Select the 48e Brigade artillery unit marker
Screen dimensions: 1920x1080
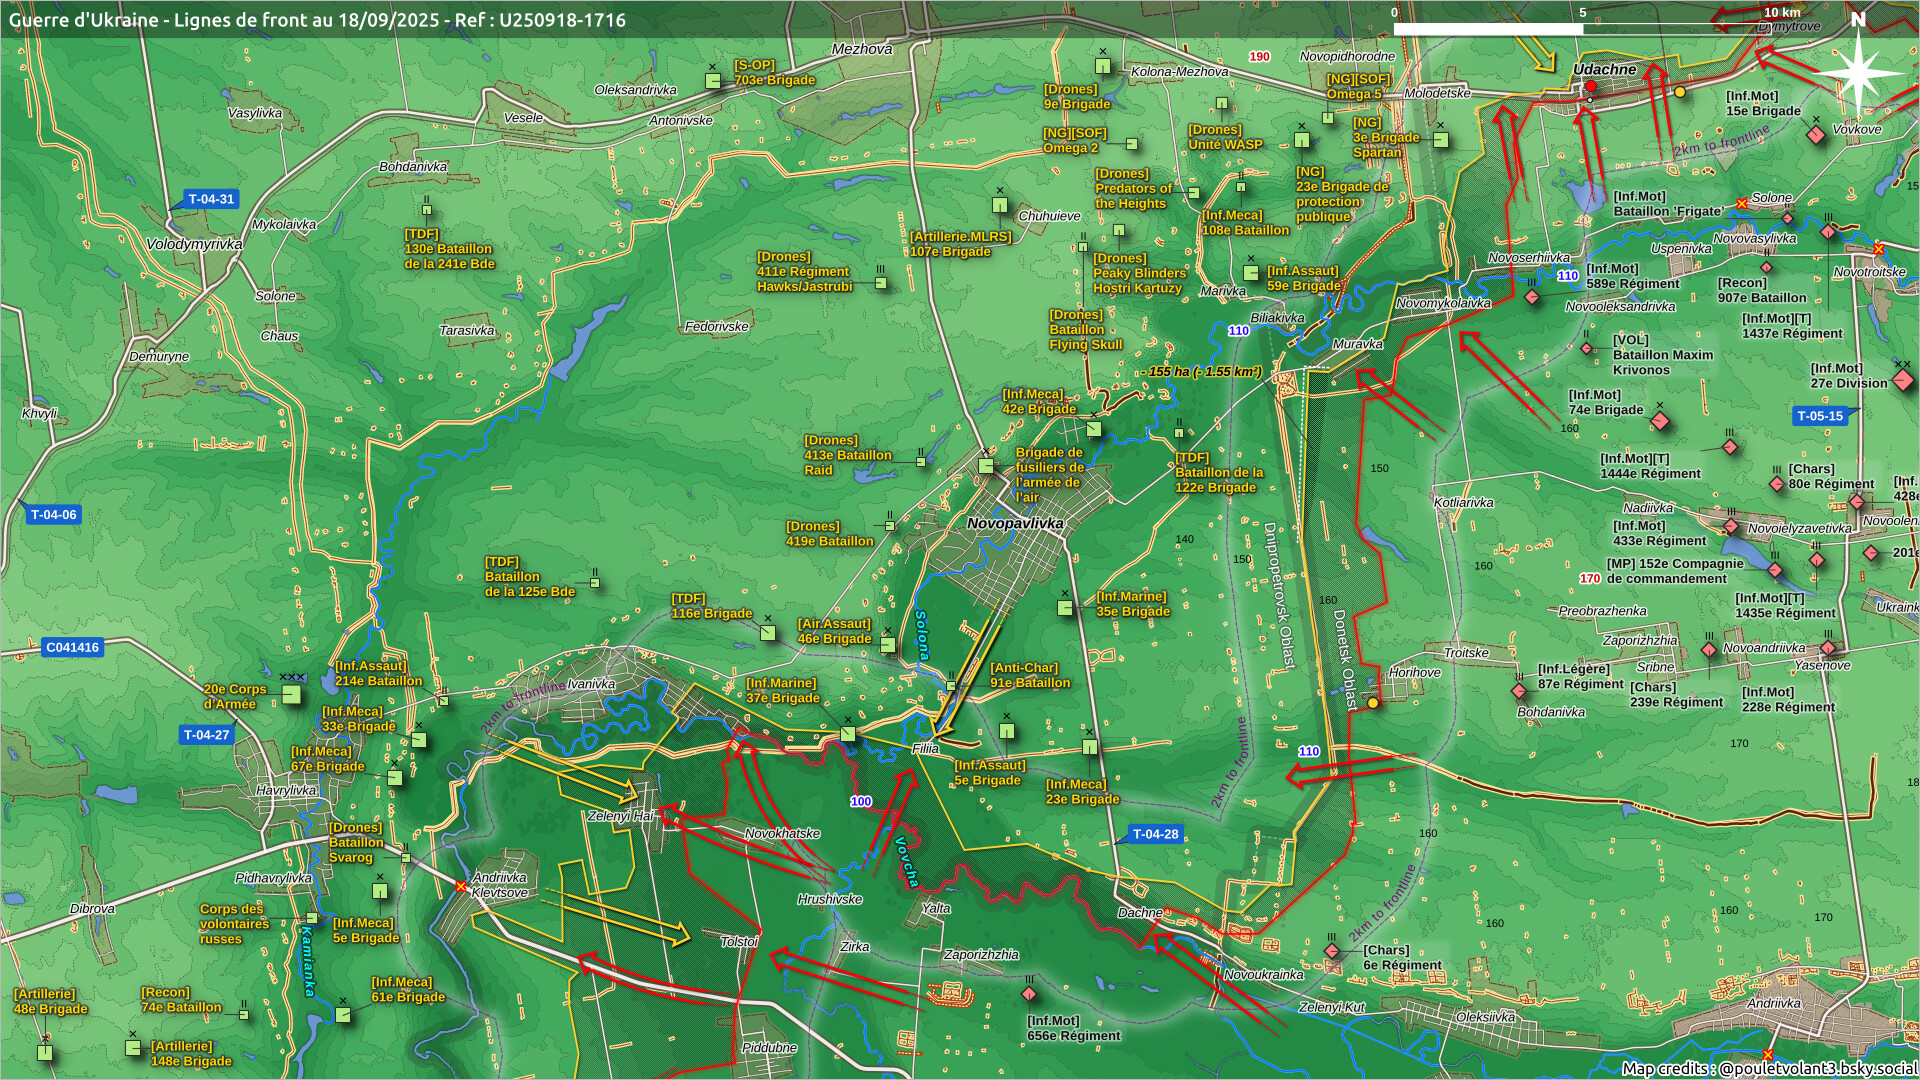point(45,1051)
